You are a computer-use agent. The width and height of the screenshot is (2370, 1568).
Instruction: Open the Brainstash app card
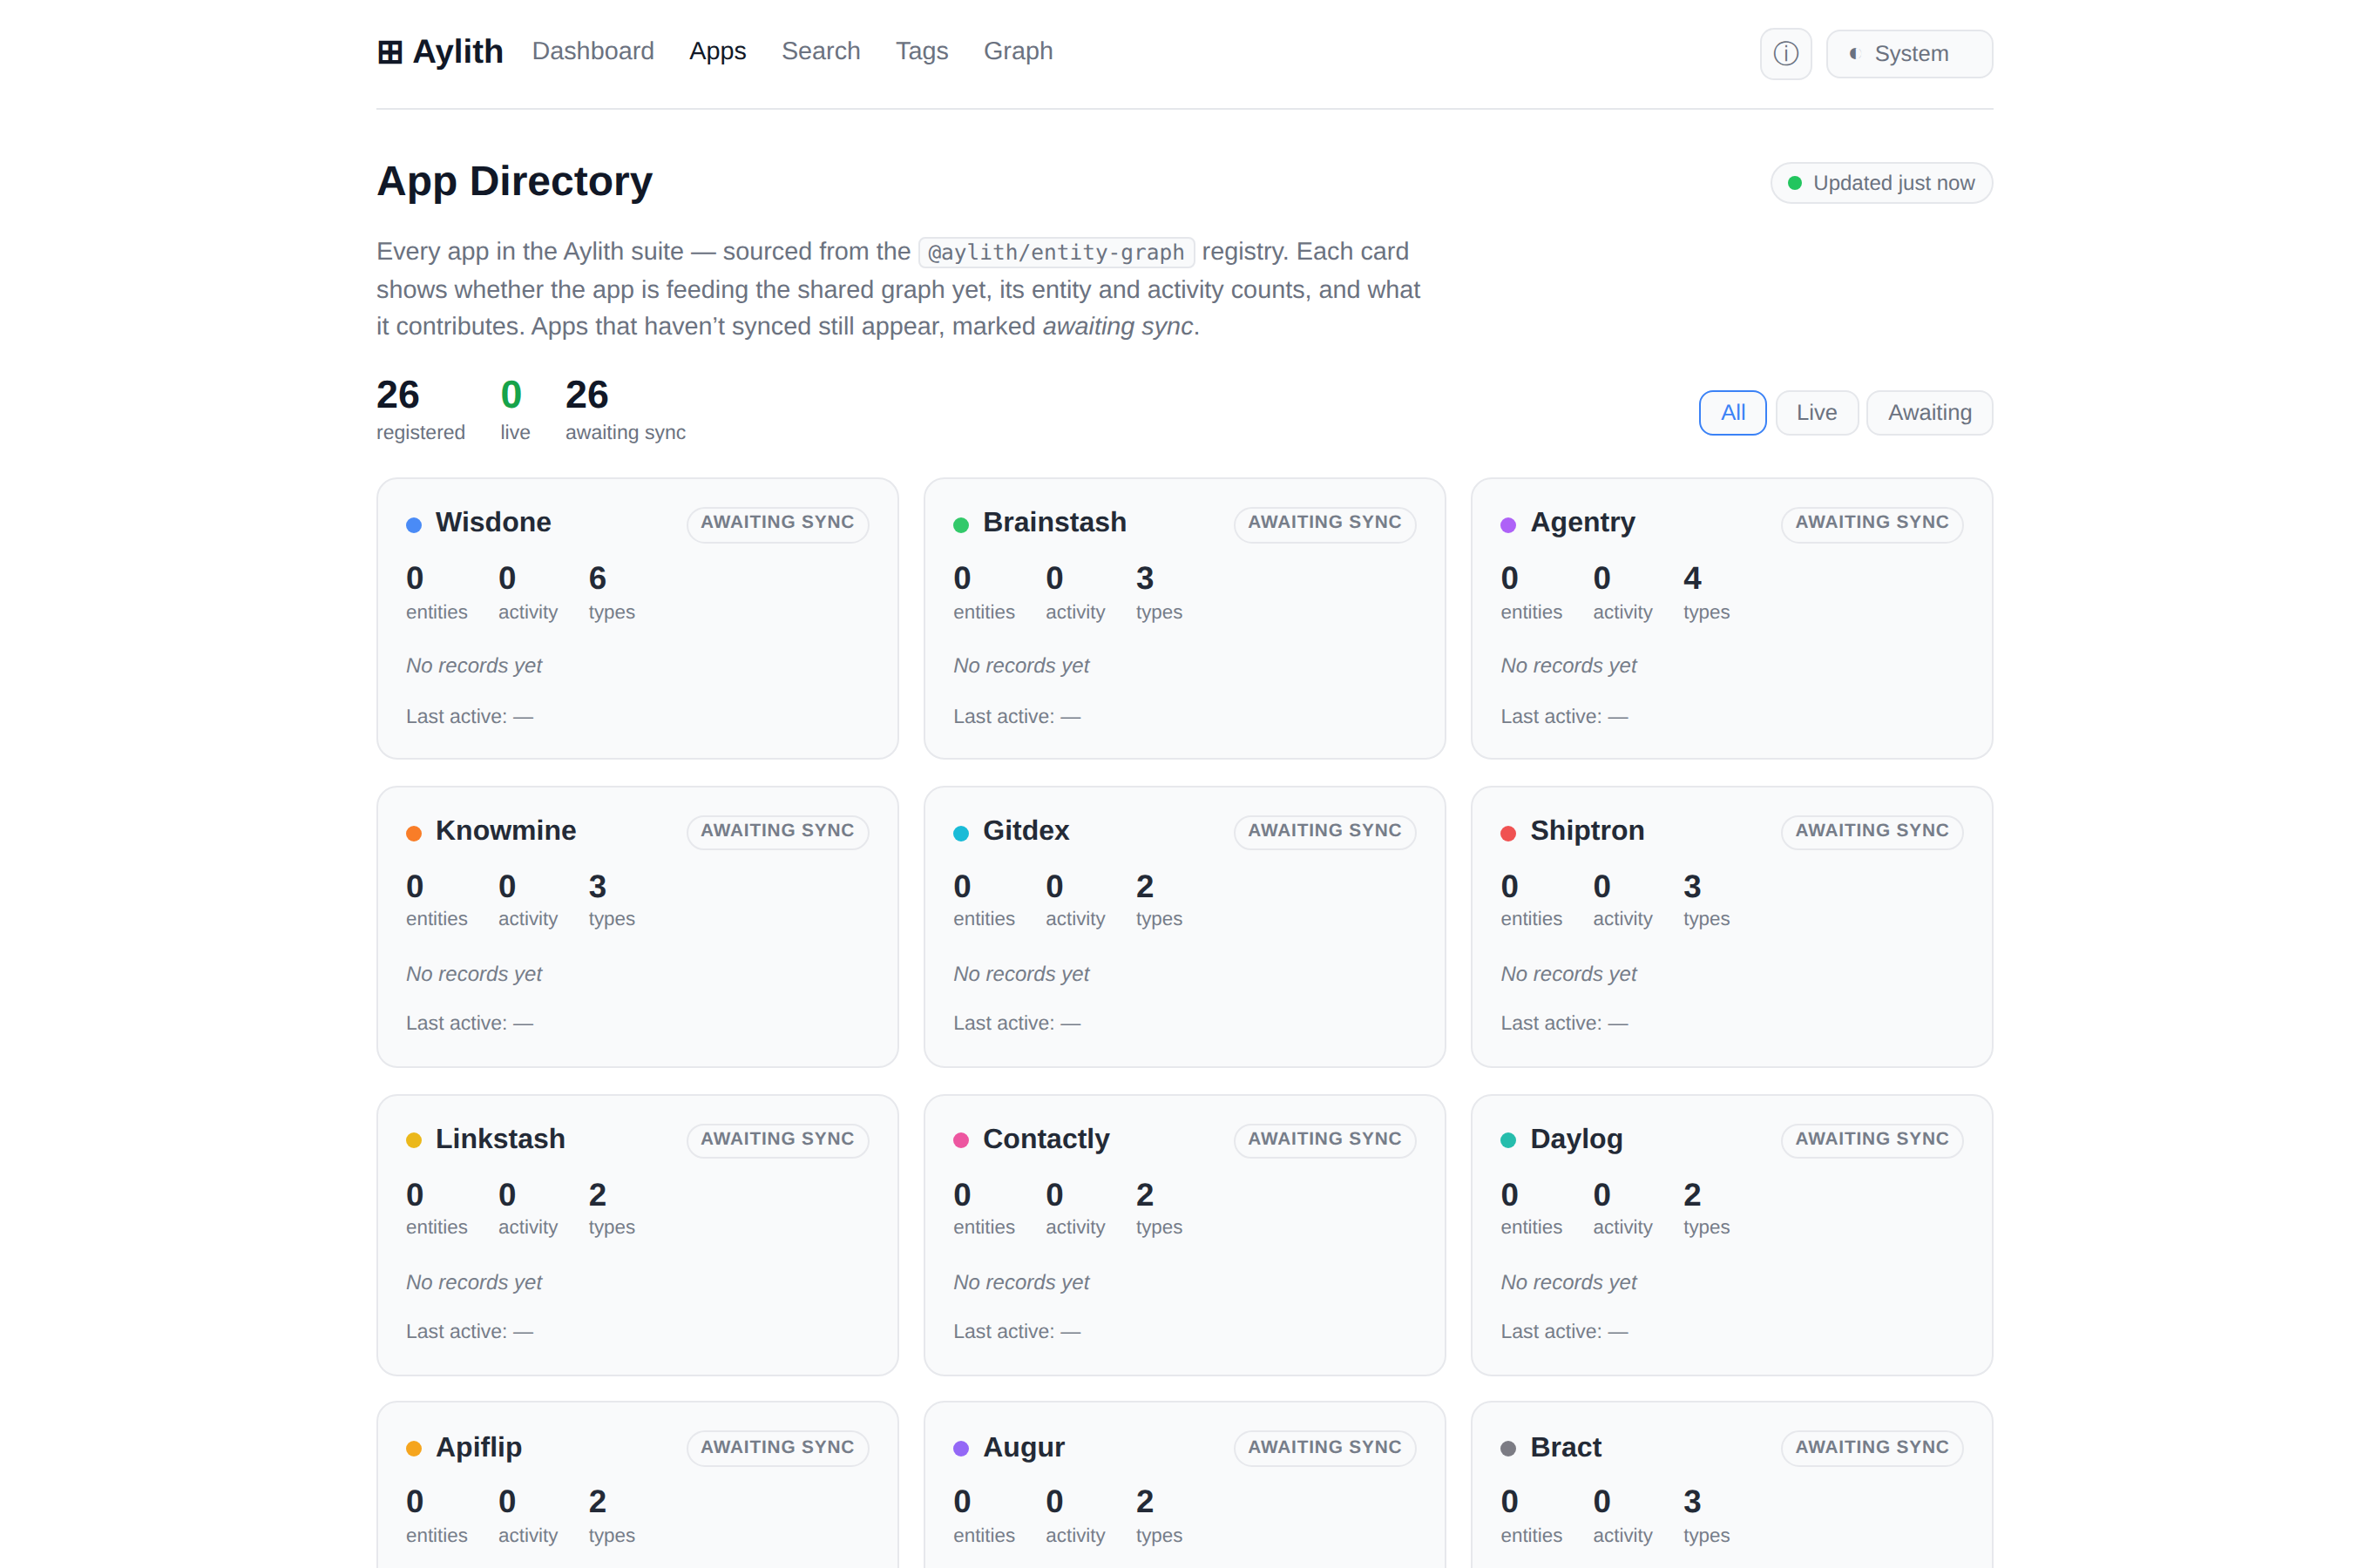pos(1184,618)
